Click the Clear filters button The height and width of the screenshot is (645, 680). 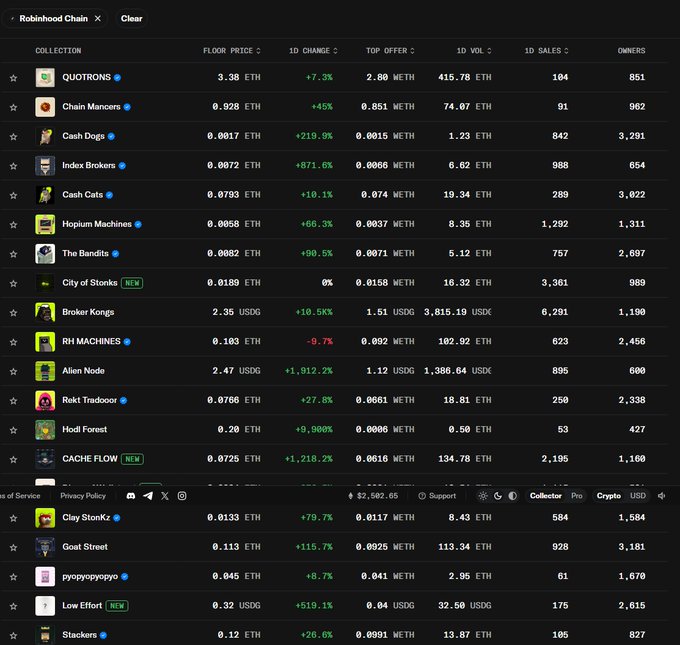[131, 19]
